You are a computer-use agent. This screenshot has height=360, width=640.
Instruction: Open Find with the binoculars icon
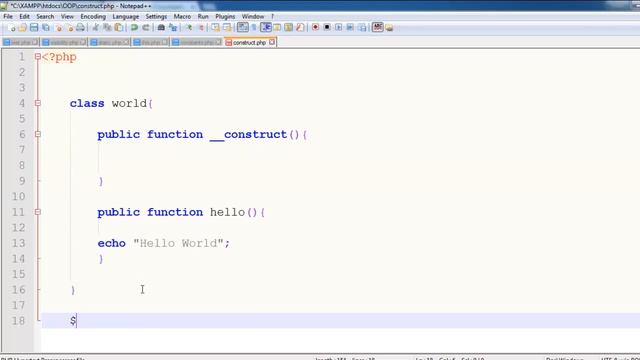[x=161, y=27]
